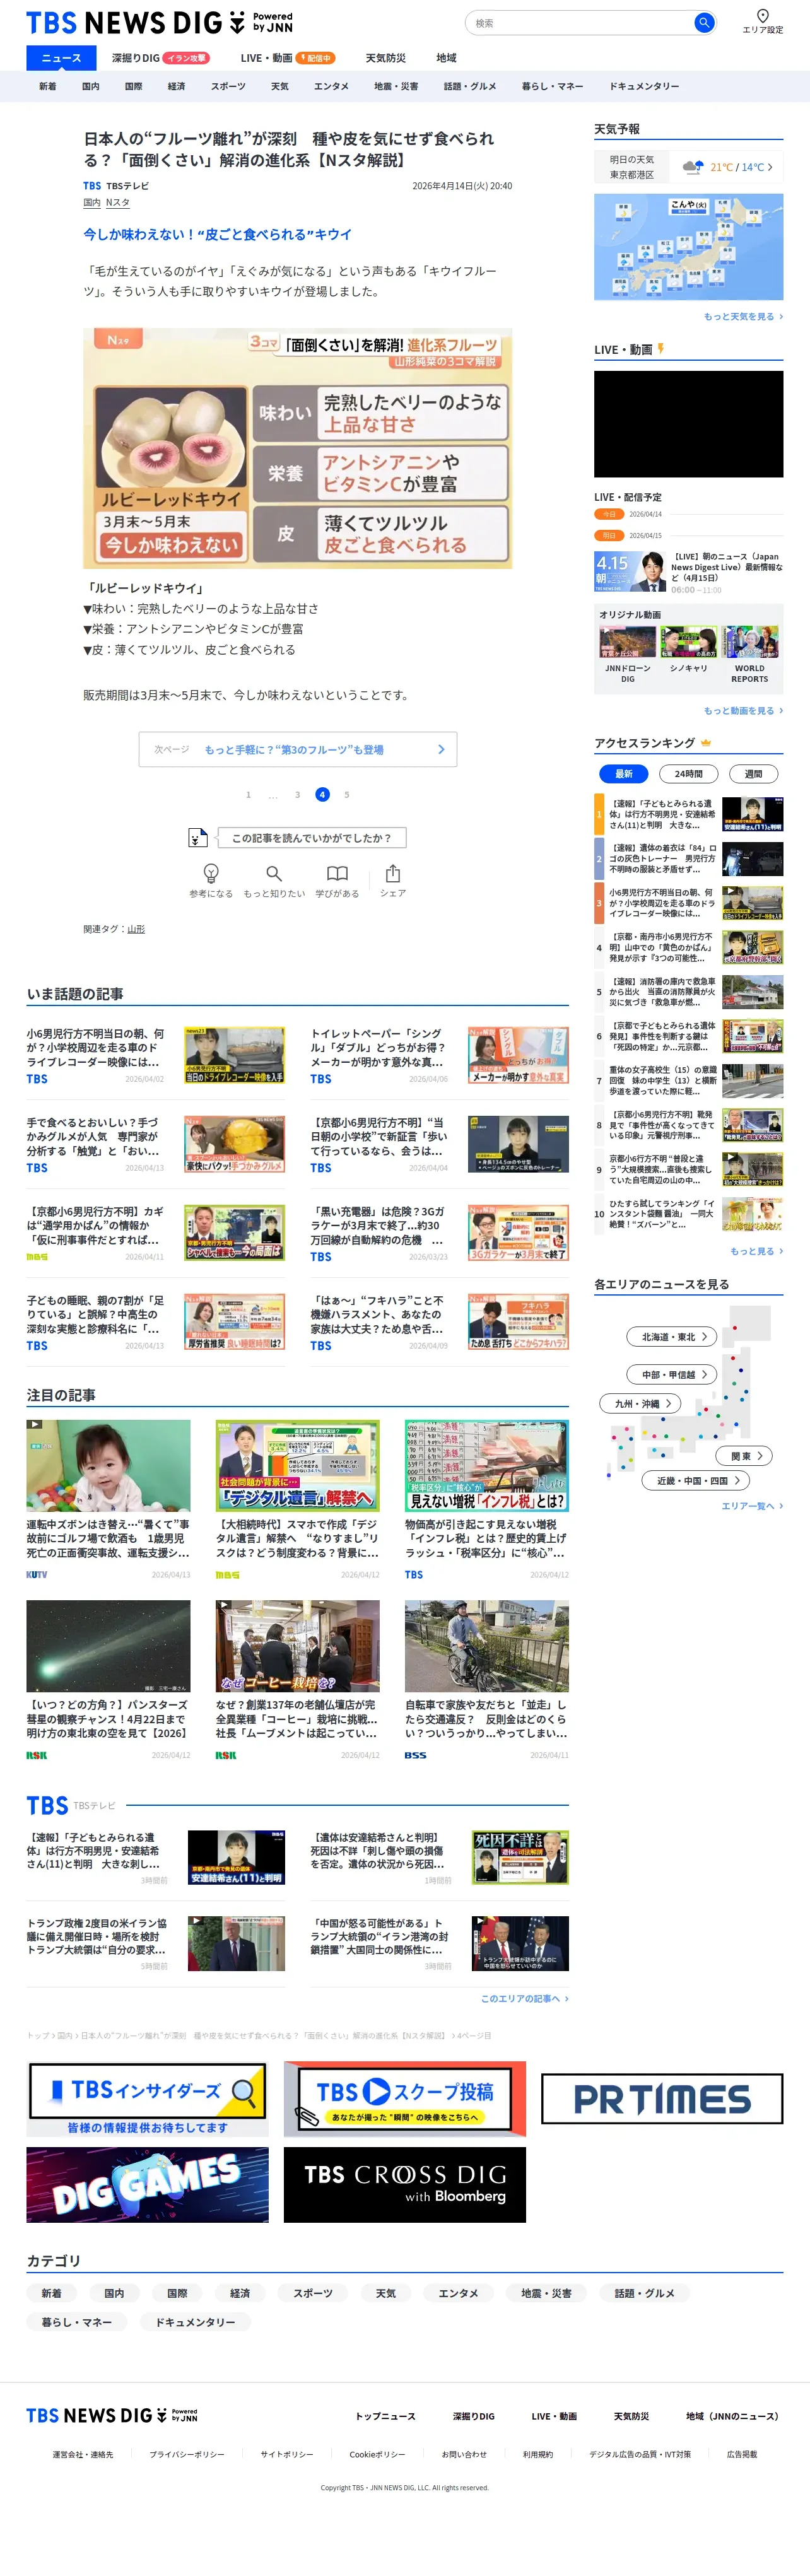Open 「デジタル遺言」 article thumbnail

[x=297, y=1465]
